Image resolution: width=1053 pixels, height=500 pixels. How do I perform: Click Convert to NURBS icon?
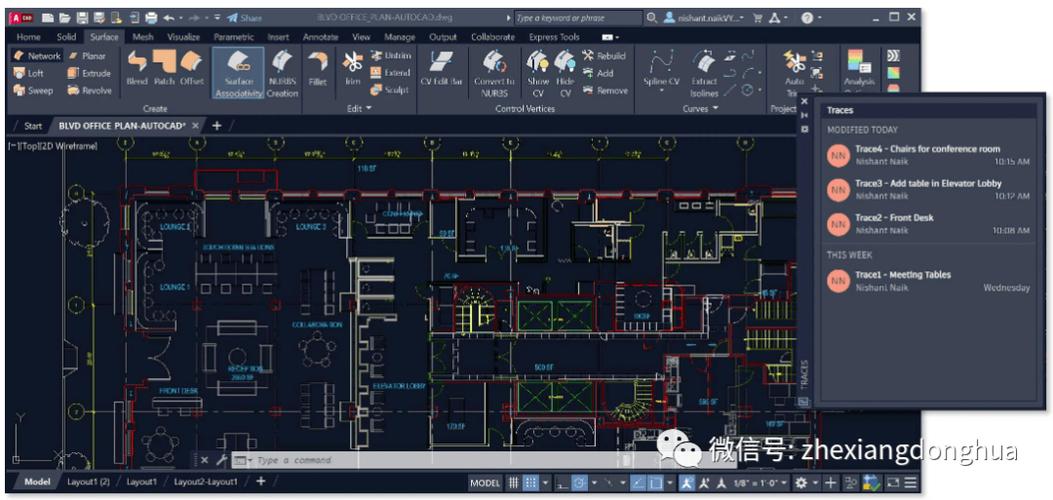[x=493, y=70]
